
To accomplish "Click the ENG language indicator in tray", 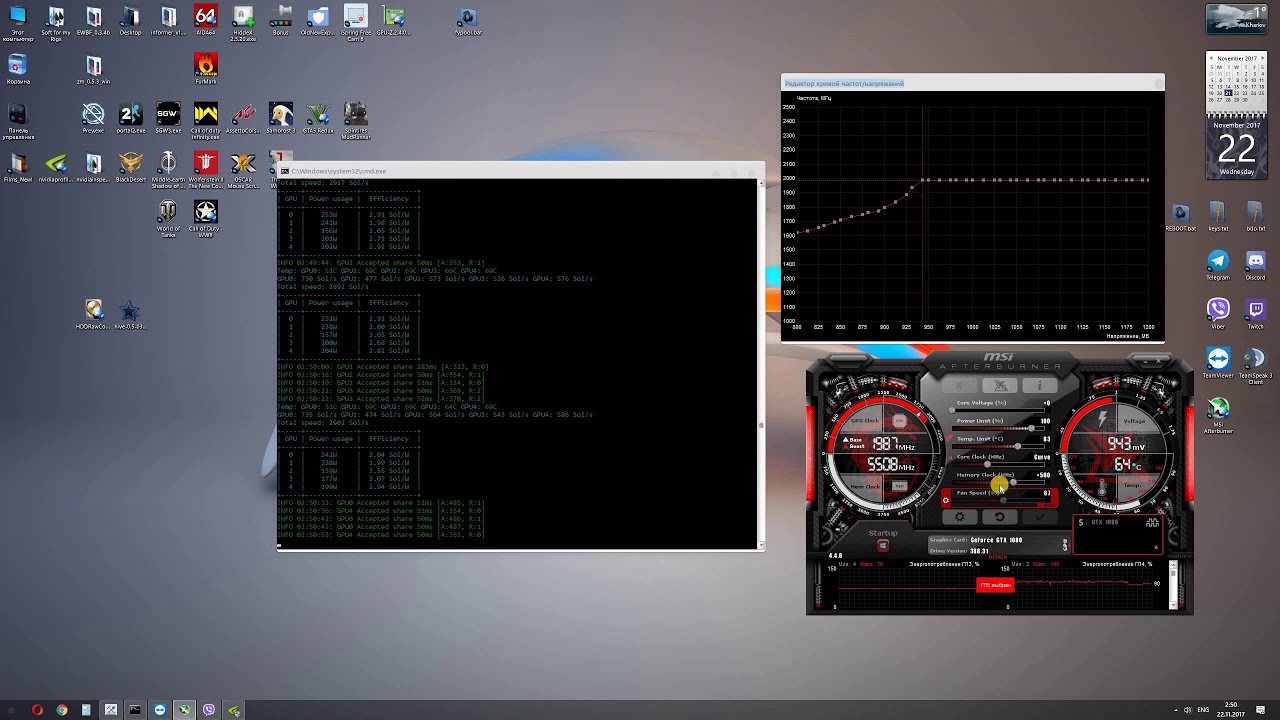I will click(1204, 710).
